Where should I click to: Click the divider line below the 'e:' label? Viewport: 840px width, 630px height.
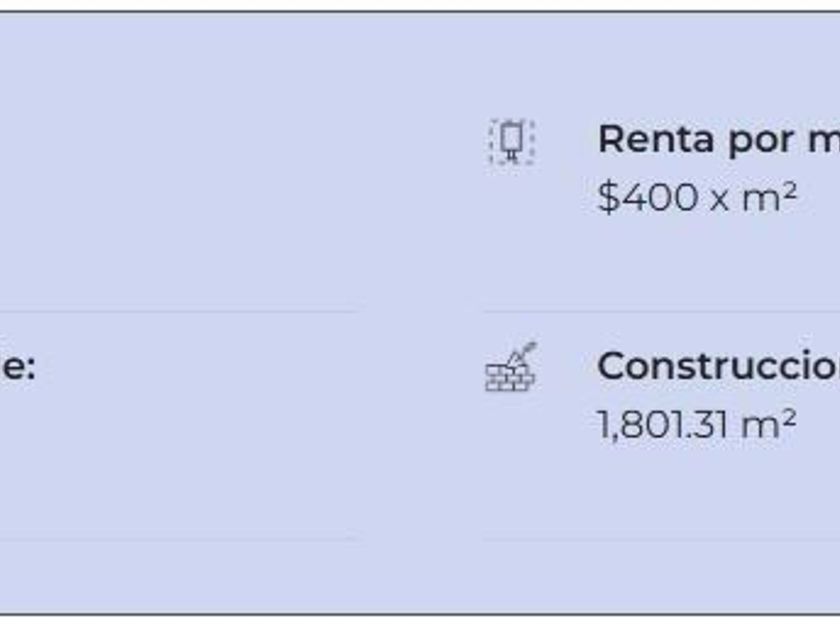(180, 539)
